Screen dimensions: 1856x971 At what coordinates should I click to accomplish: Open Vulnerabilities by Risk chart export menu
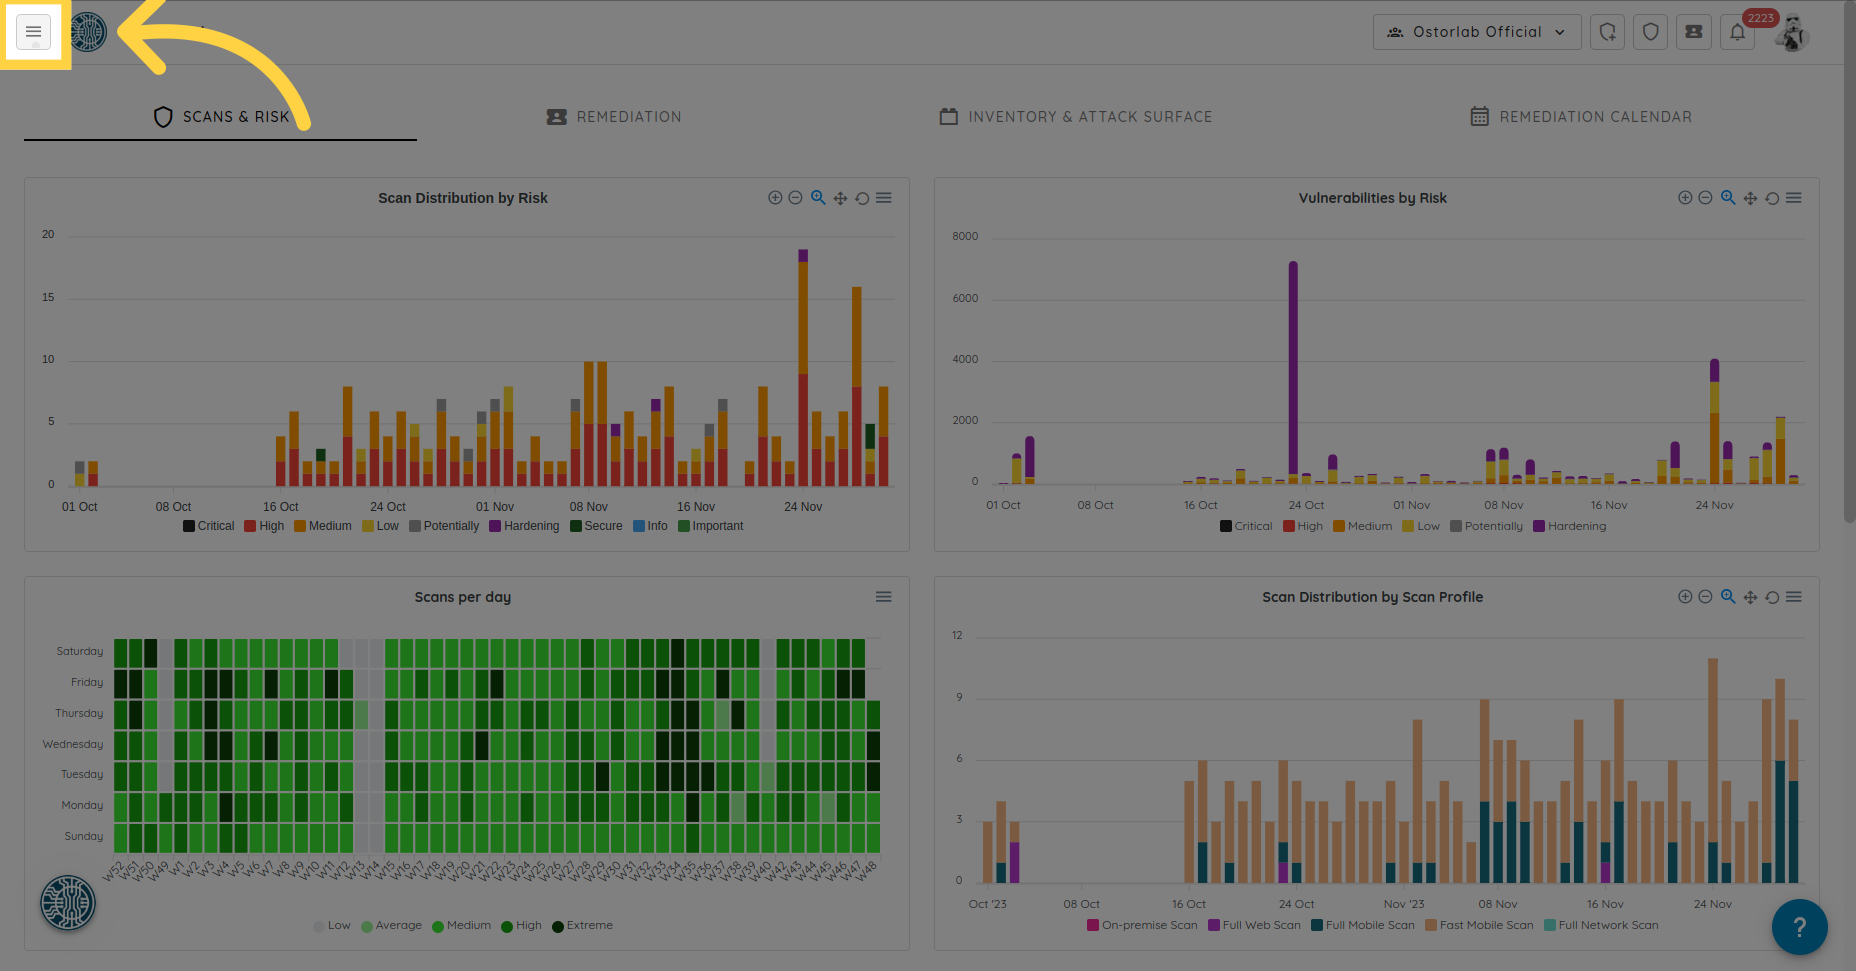point(1794,198)
